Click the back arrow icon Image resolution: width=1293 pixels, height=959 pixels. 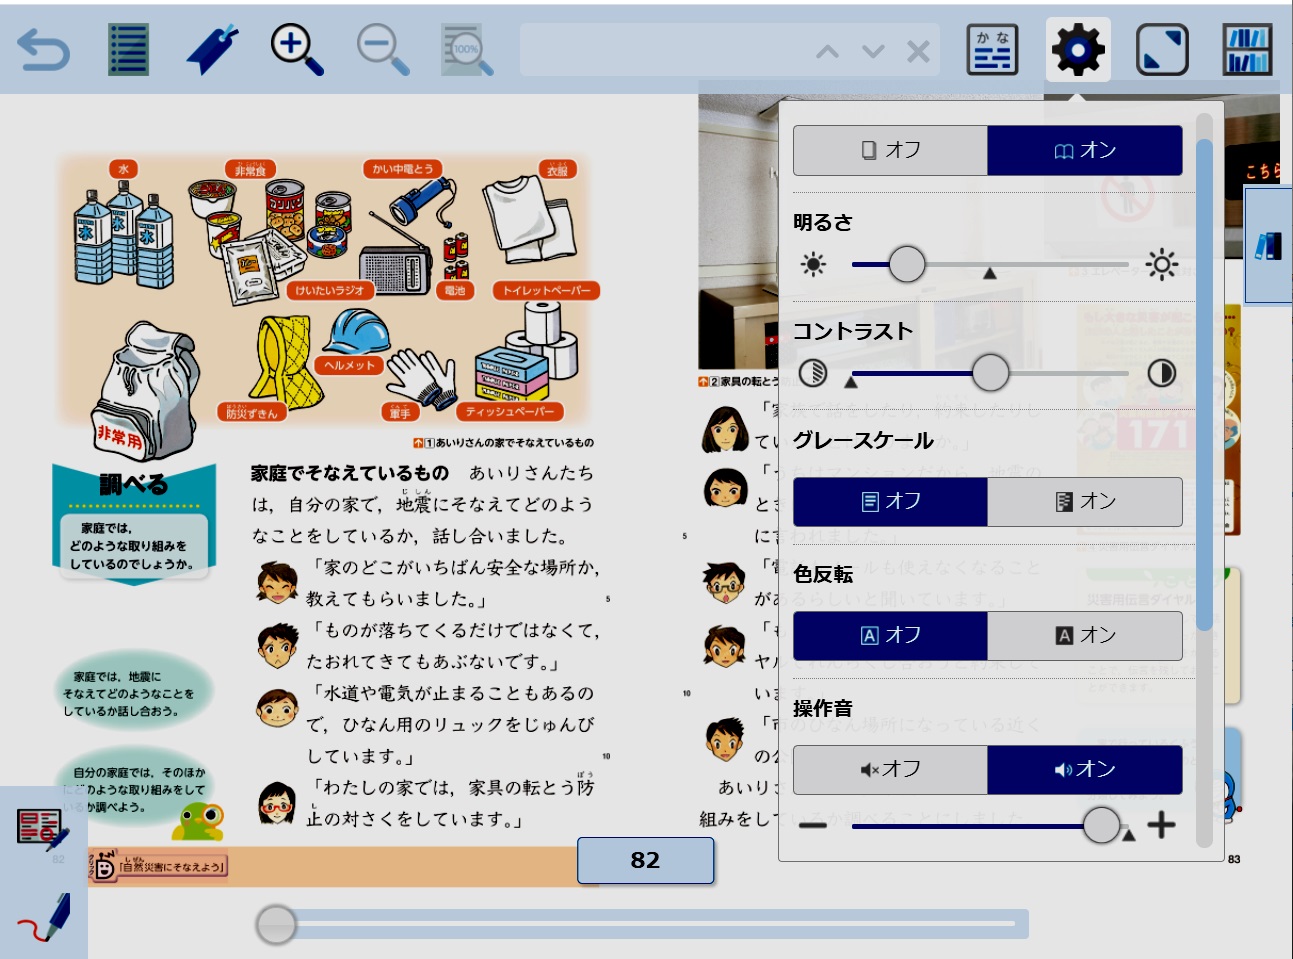(44, 50)
